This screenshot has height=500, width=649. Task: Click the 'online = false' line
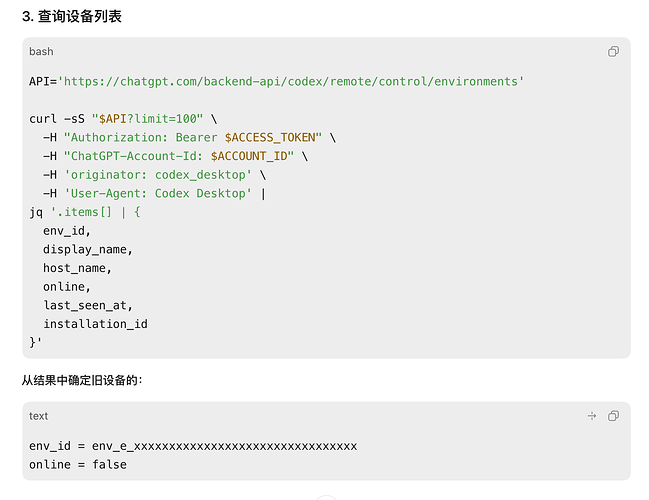[78, 465]
